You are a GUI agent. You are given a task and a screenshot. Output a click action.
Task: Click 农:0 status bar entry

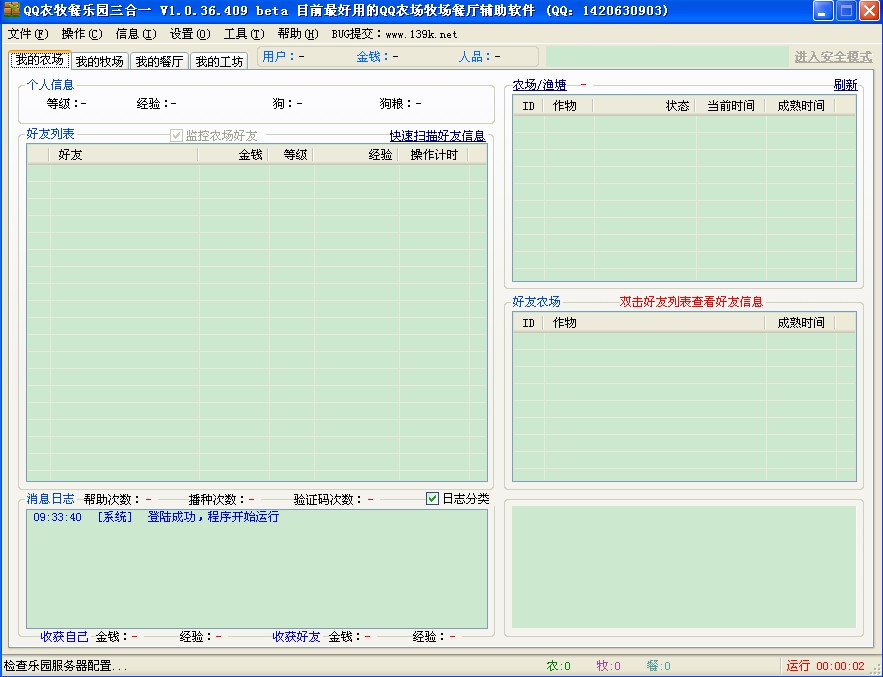pos(559,666)
